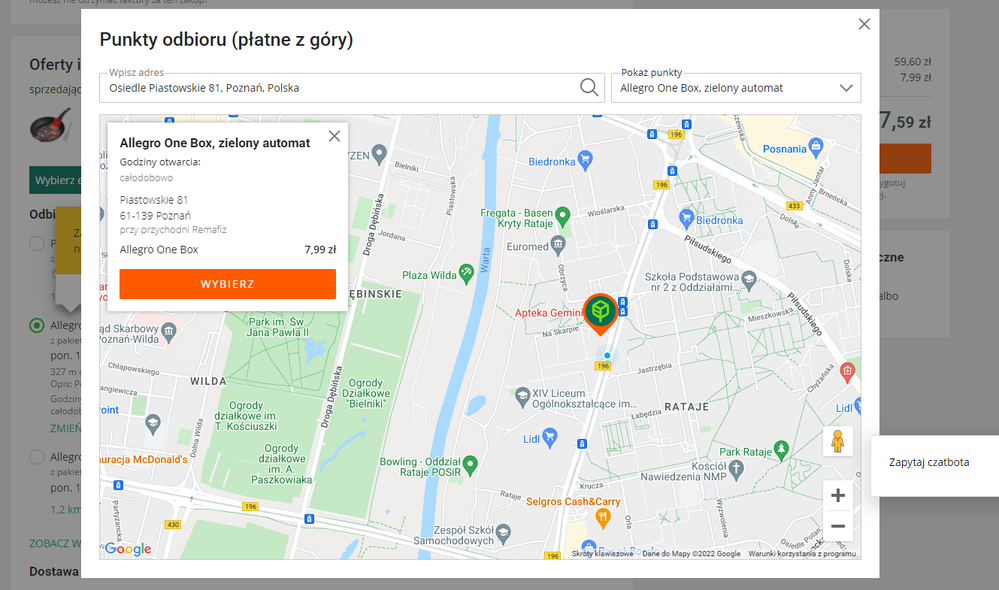Zoom in the map with plus button
Viewport: 999px width, 590px height.
tap(838, 495)
